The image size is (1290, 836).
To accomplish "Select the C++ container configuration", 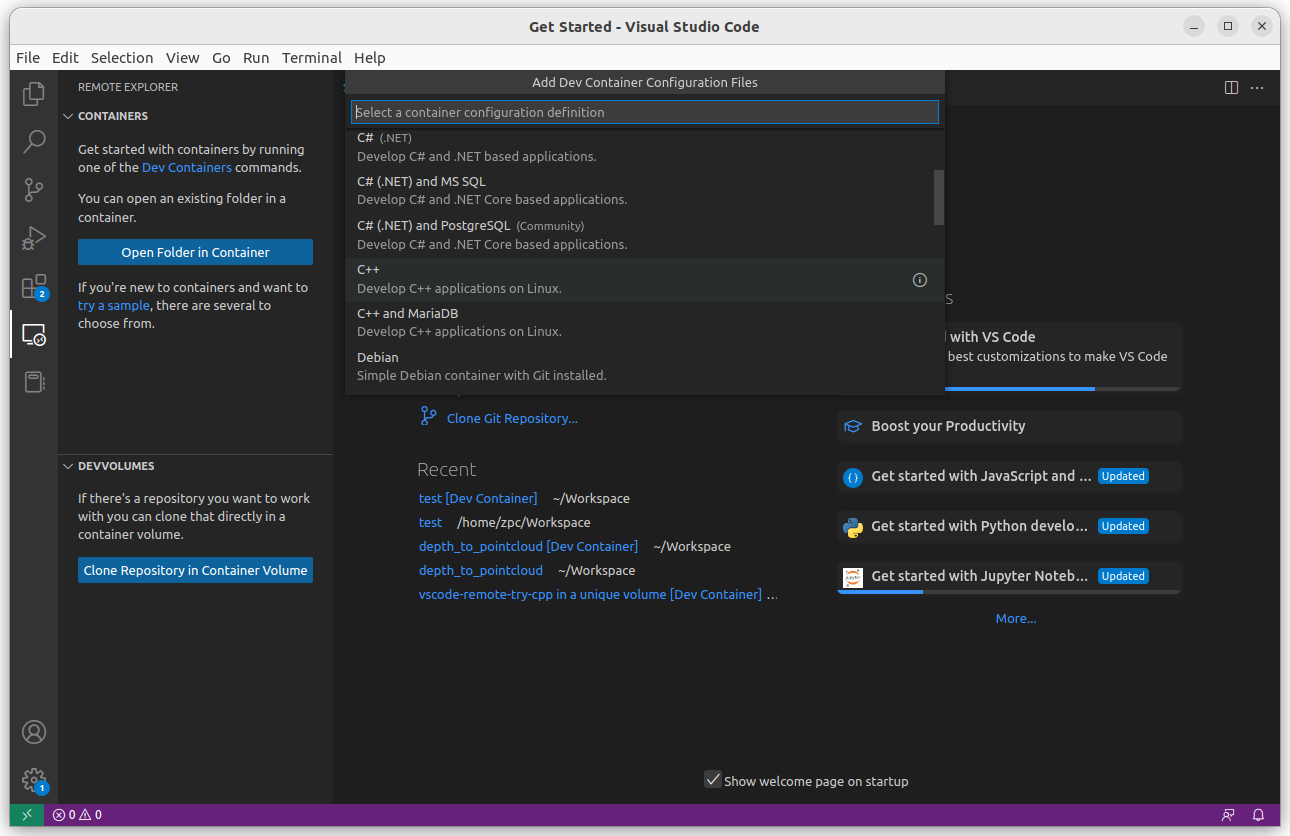I will 645,280.
